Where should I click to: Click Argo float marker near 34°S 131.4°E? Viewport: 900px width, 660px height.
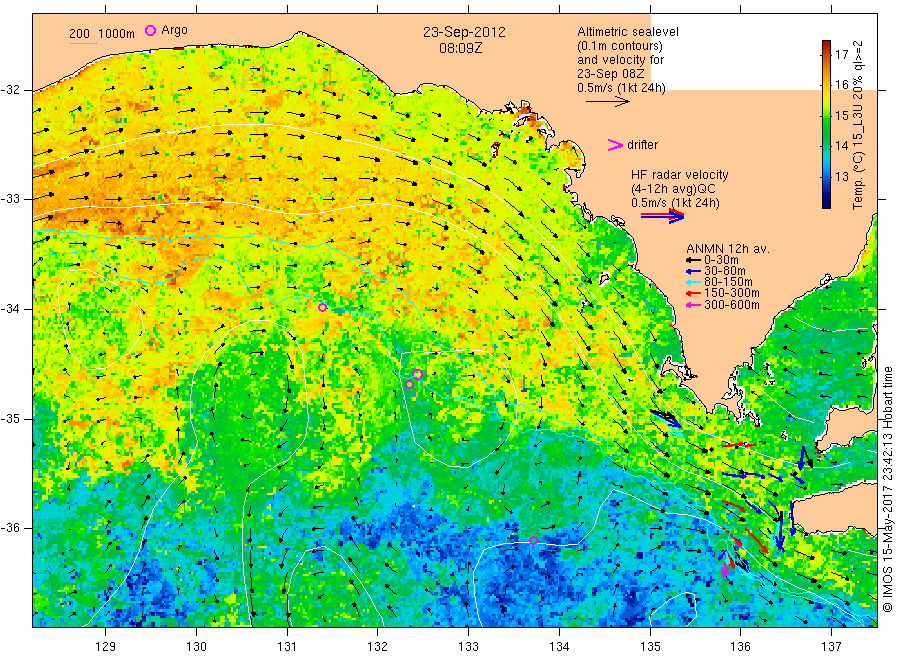coord(323,308)
